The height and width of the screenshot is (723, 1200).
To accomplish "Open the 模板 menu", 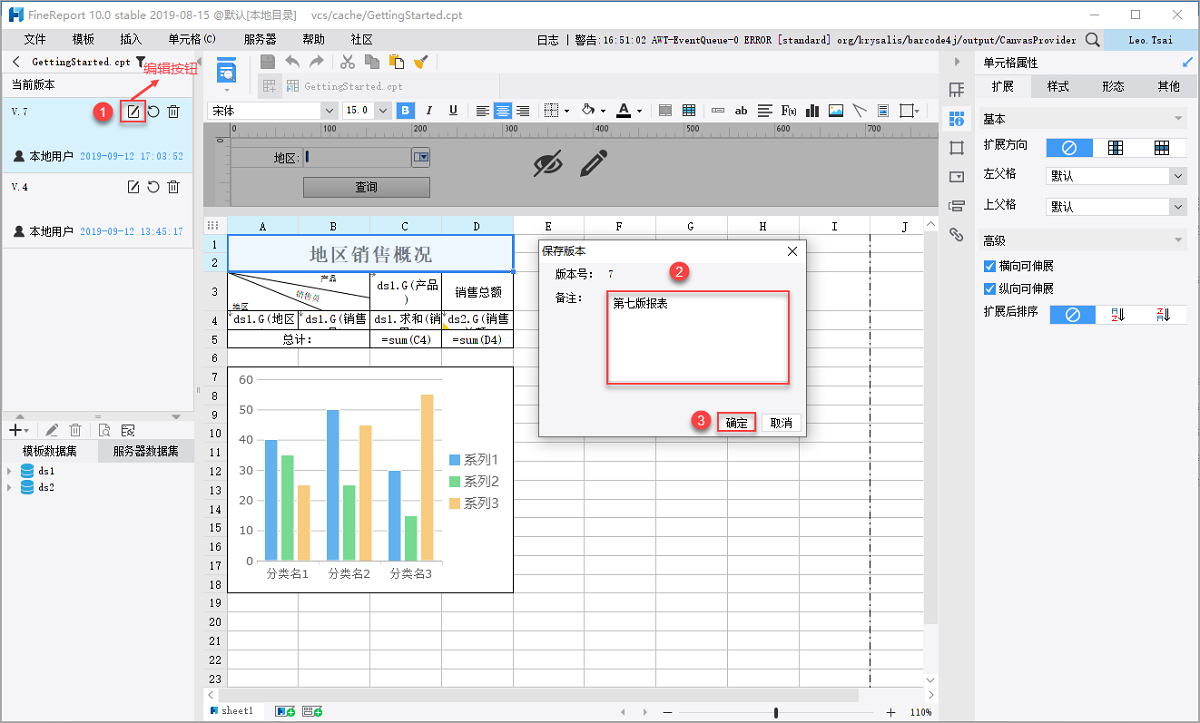I will (x=83, y=40).
